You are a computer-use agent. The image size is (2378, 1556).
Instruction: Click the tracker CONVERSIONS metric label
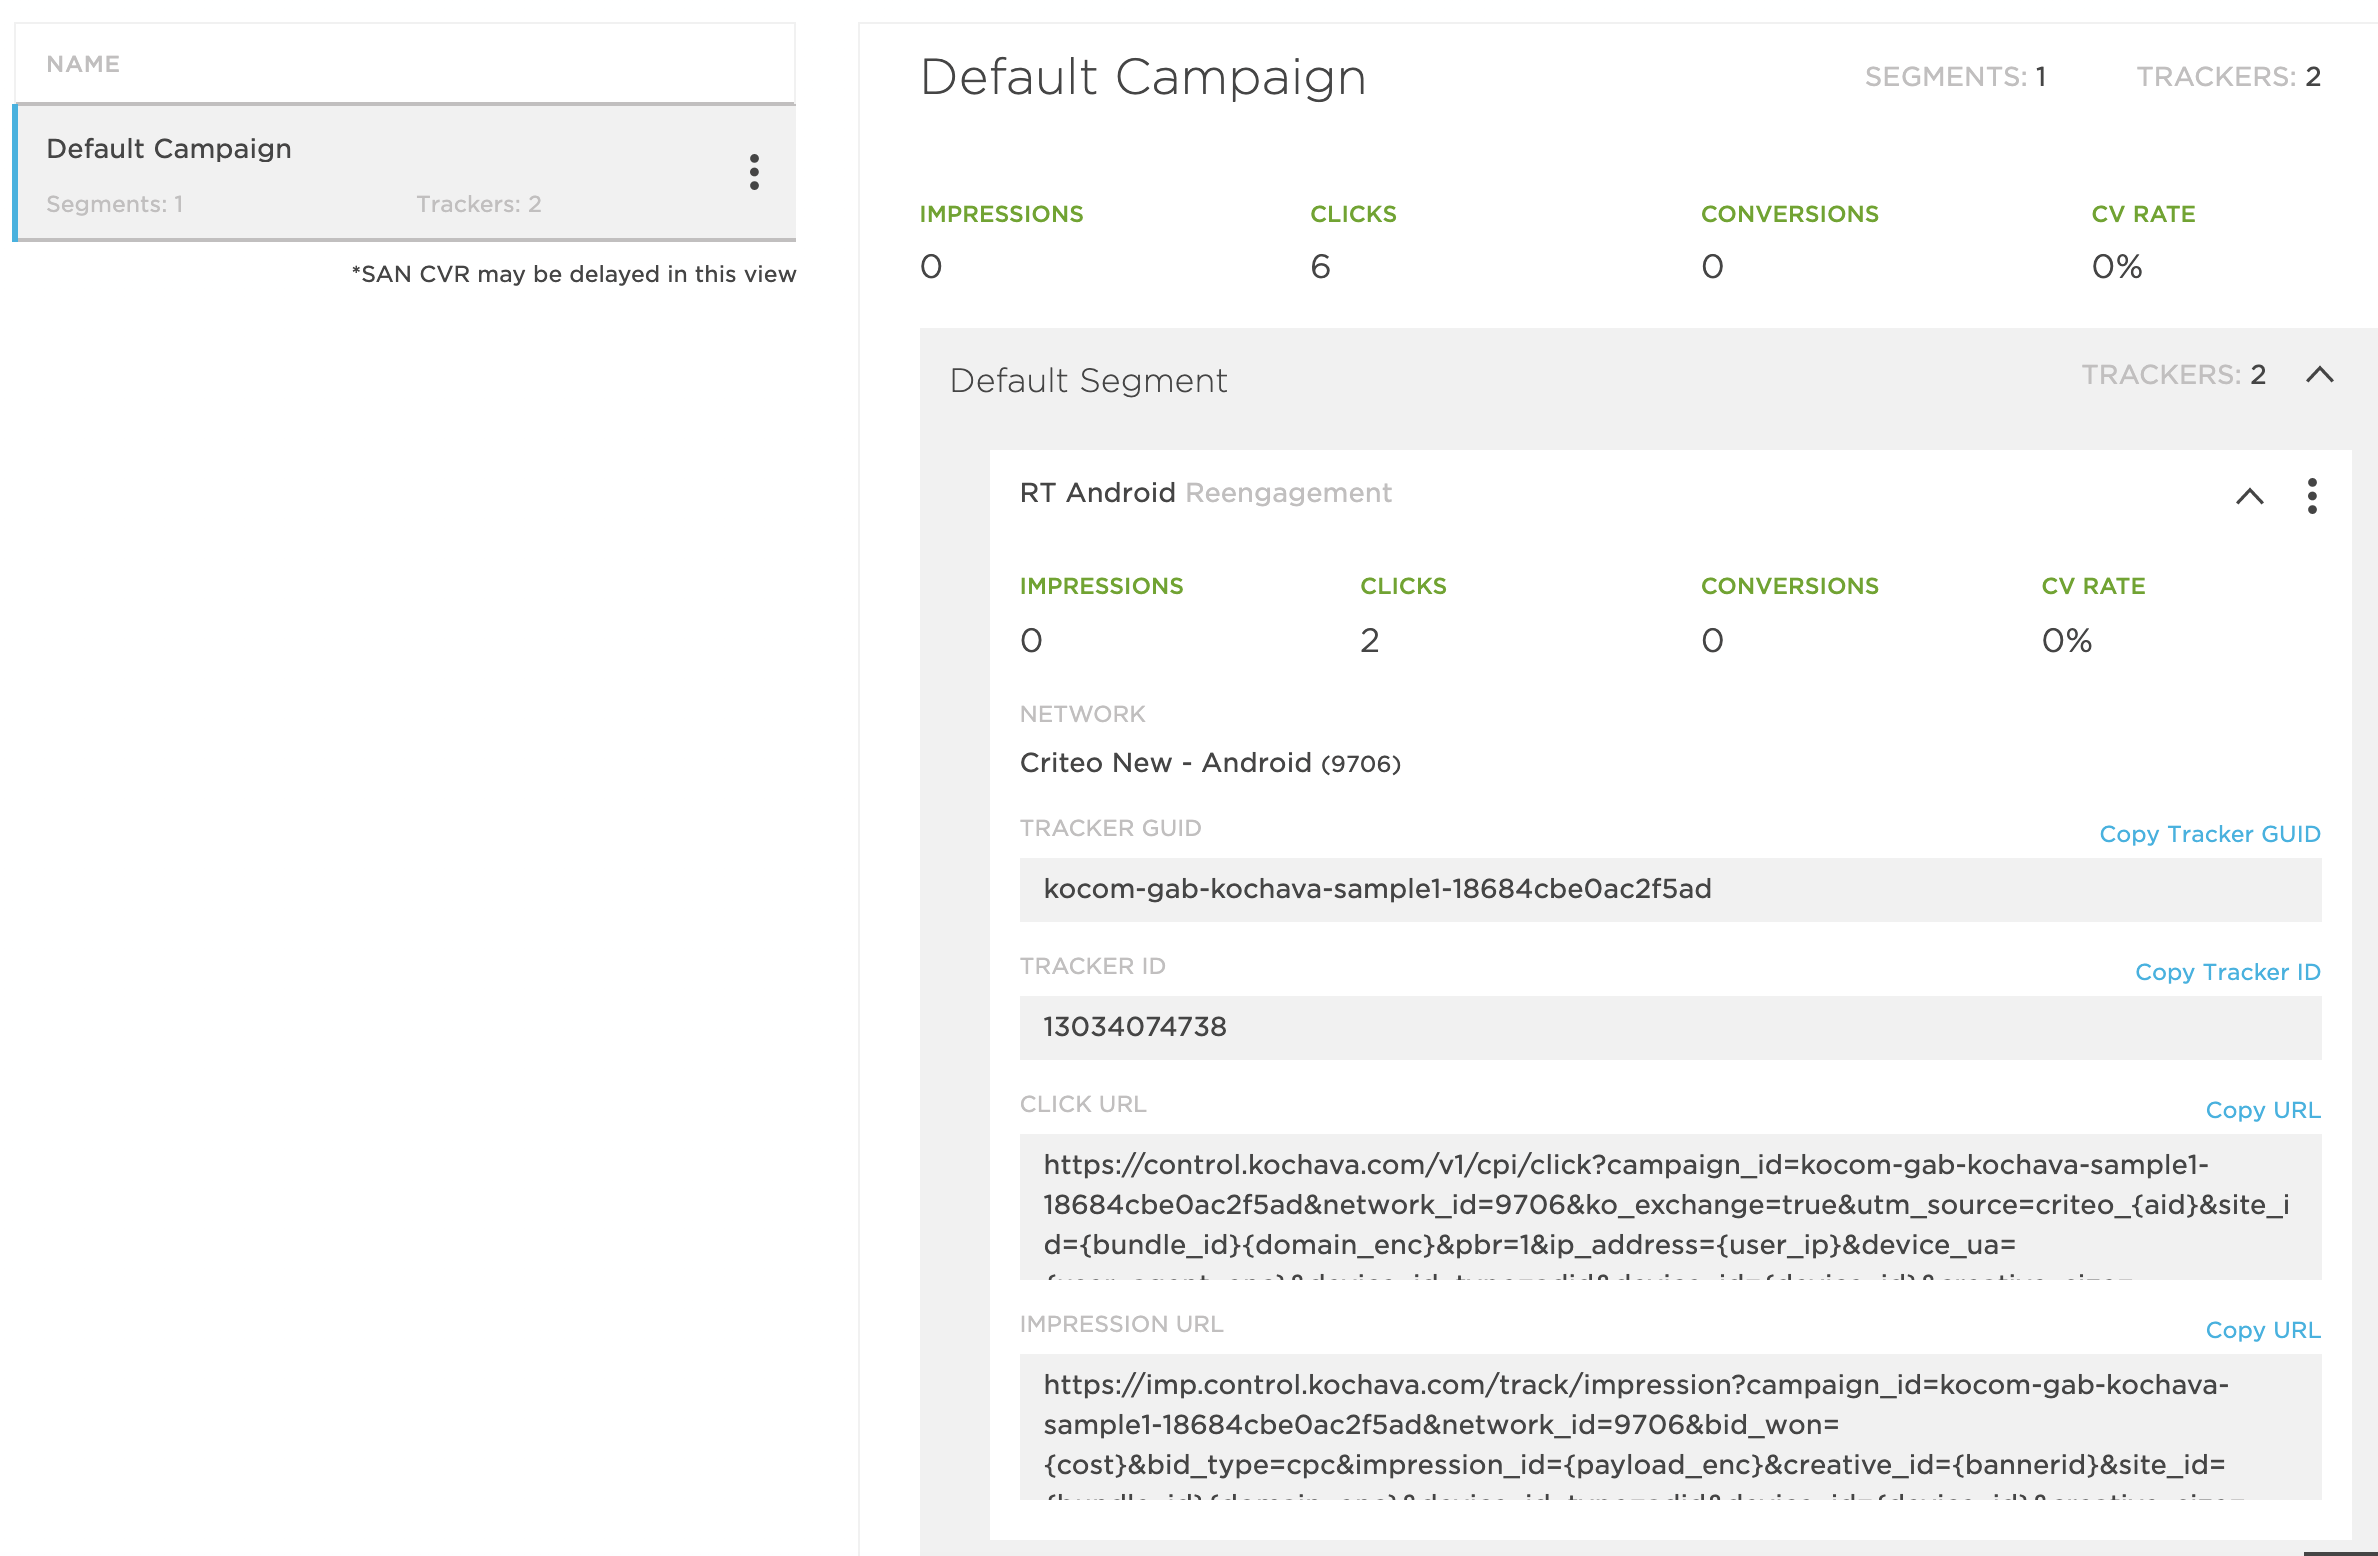(x=1789, y=586)
